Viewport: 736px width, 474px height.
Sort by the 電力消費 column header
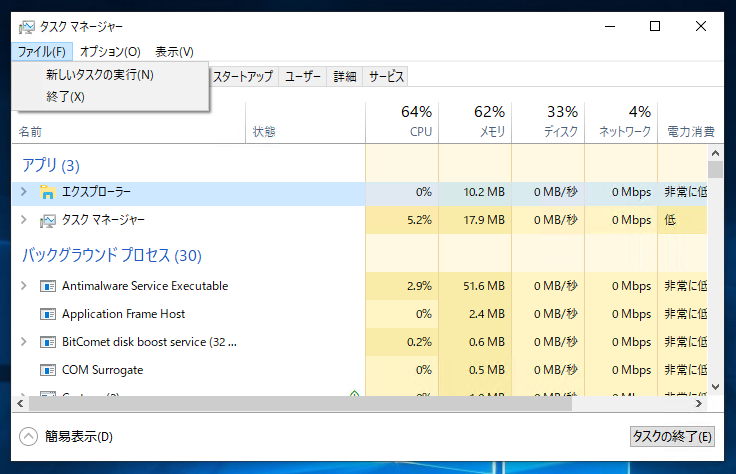point(690,123)
